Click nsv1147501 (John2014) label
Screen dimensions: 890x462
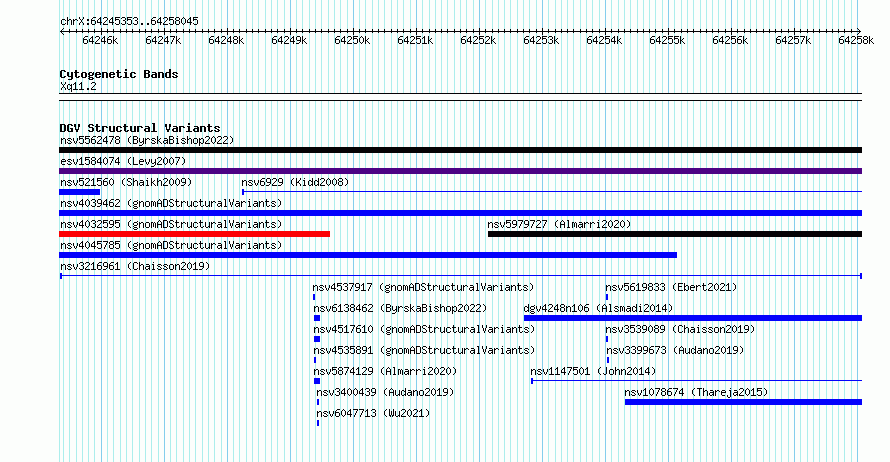593,371
